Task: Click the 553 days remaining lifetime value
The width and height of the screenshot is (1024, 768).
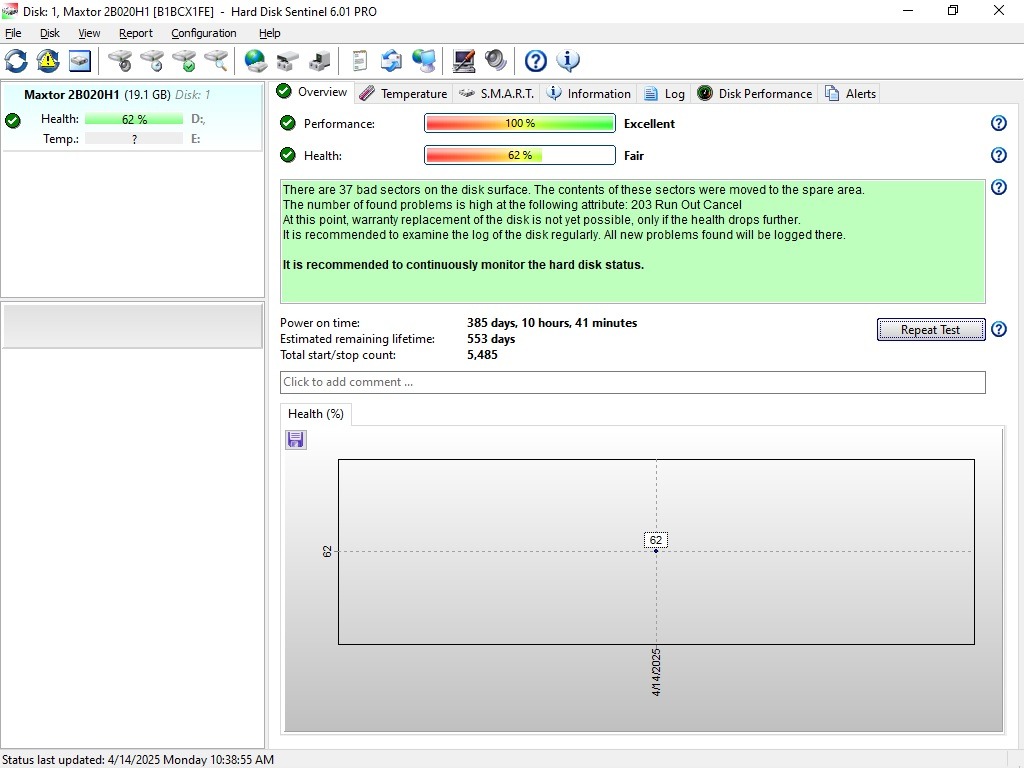Action: 491,339
